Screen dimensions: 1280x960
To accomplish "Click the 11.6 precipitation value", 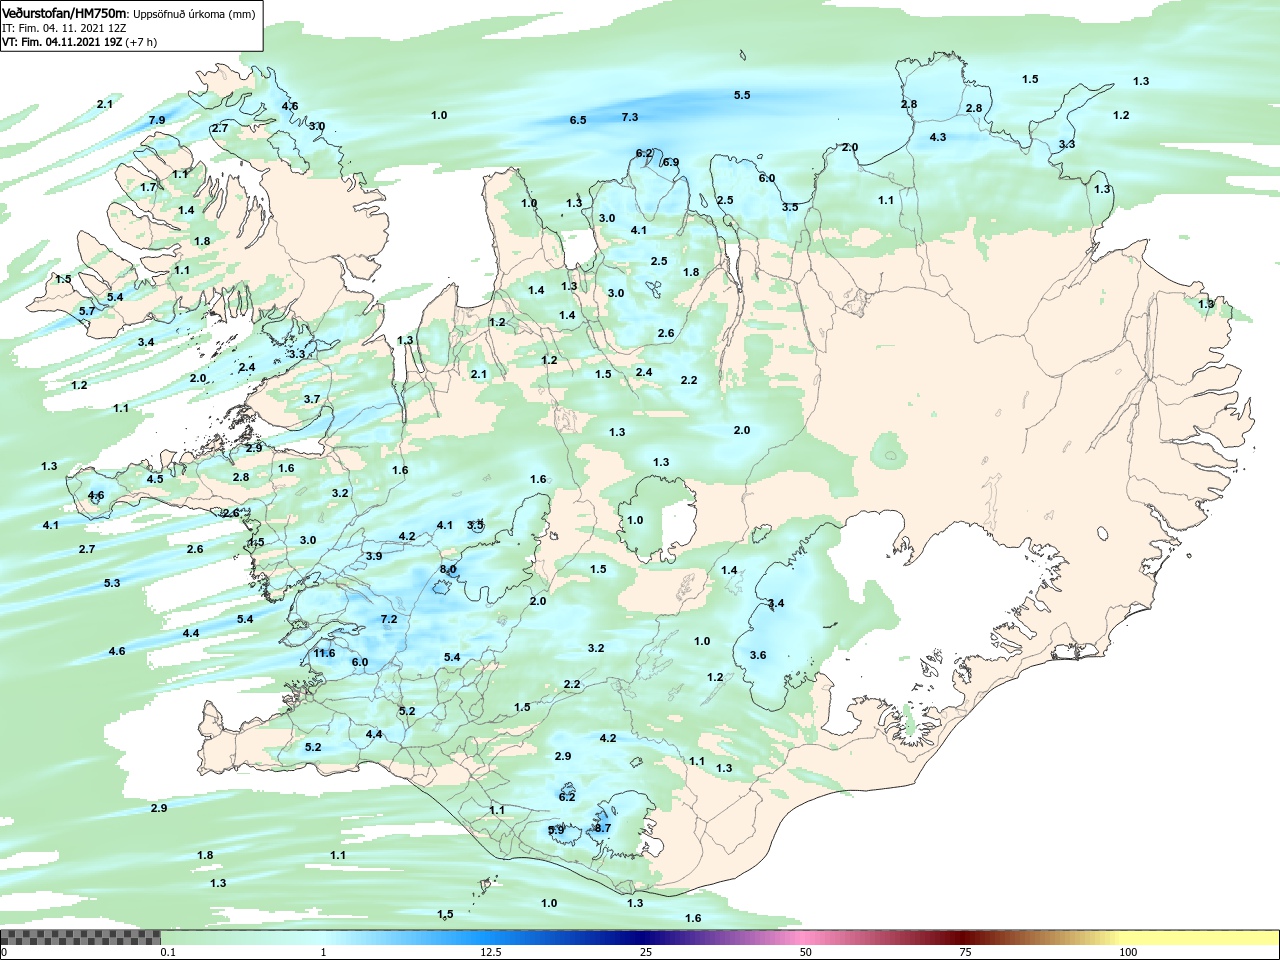I will (x=324, y=653).
